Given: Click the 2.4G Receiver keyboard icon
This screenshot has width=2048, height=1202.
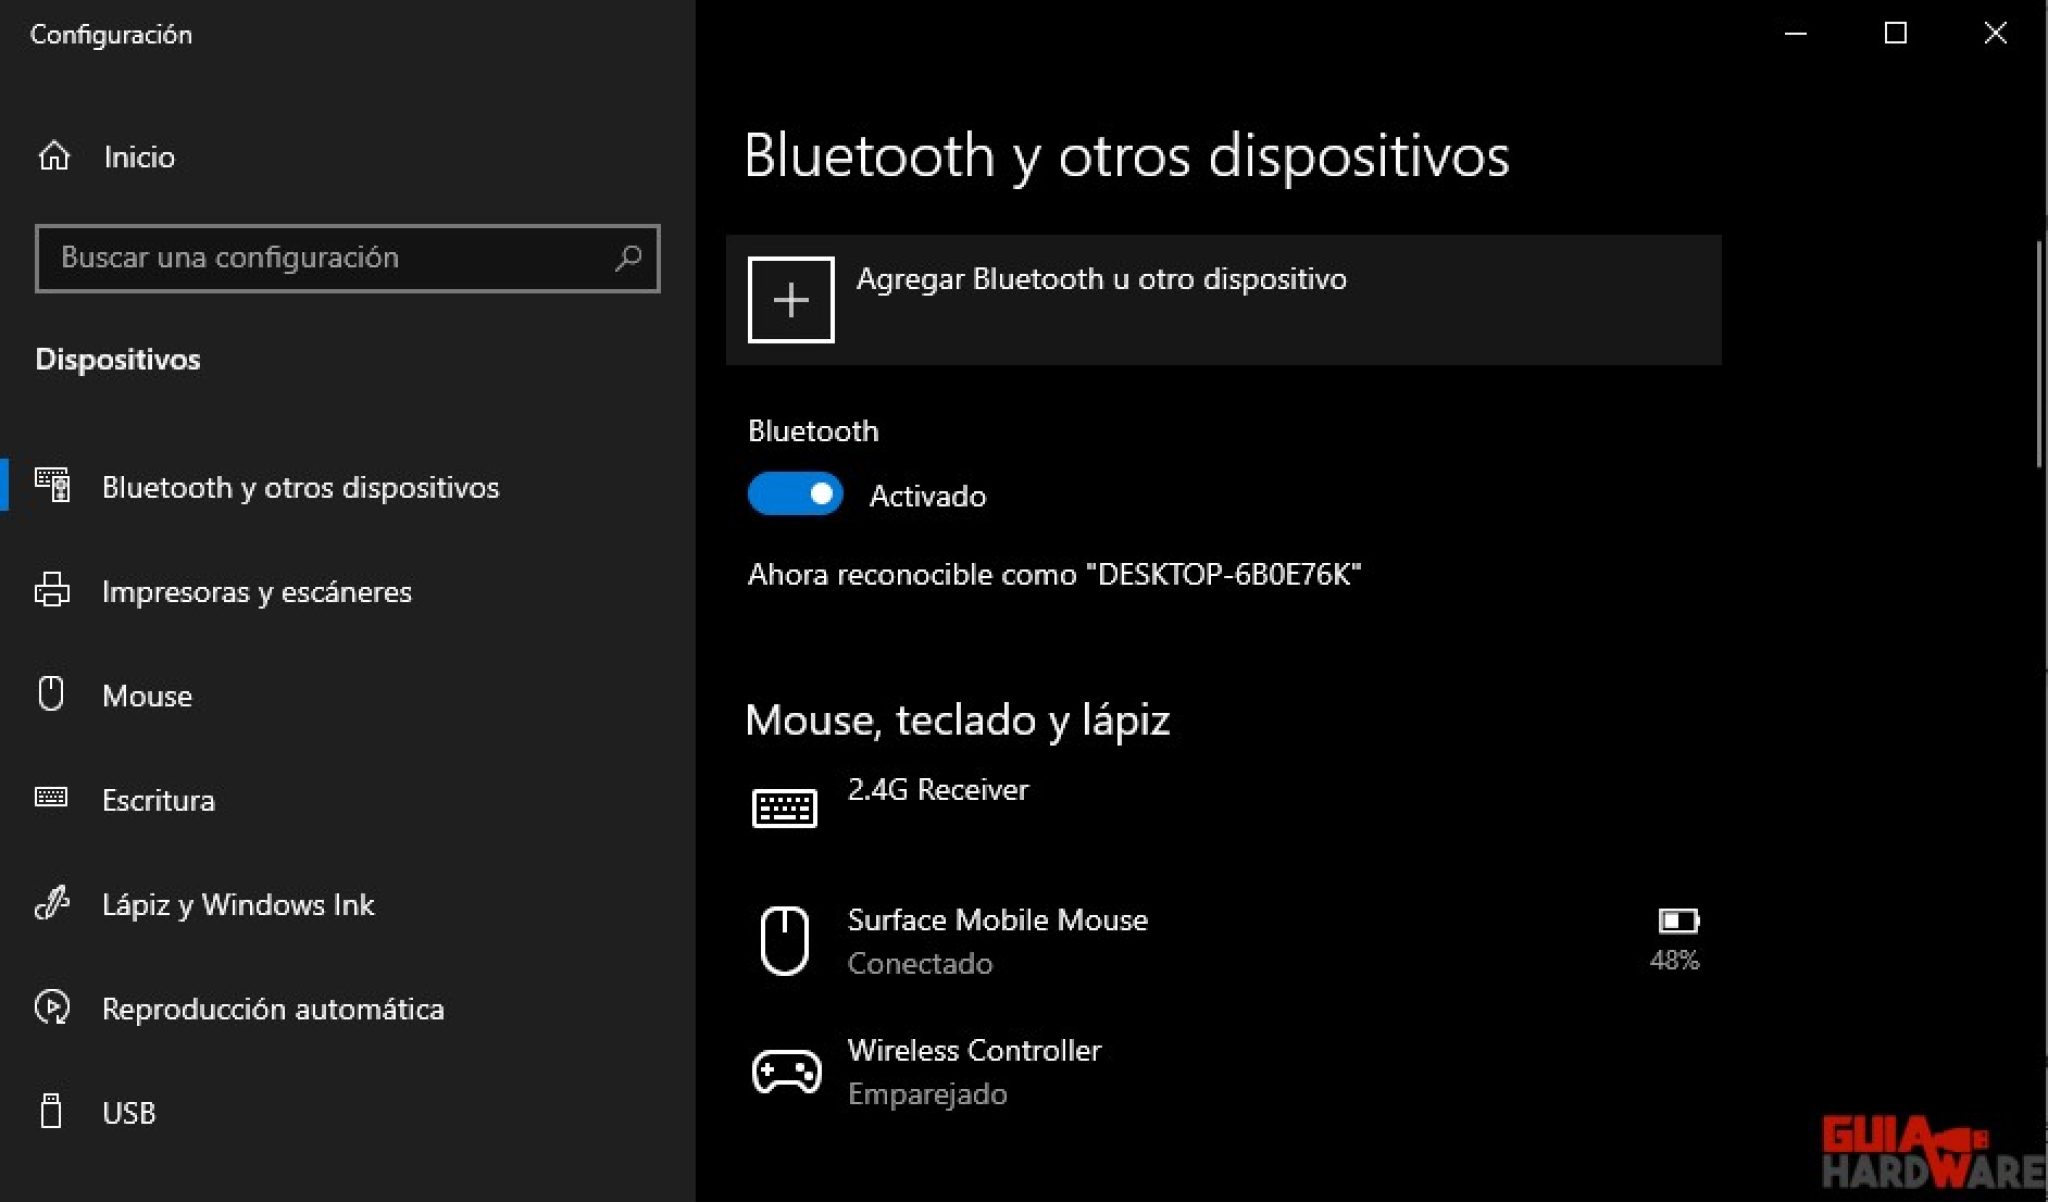Looking at the screenshot, I should [x=785, y=808].
